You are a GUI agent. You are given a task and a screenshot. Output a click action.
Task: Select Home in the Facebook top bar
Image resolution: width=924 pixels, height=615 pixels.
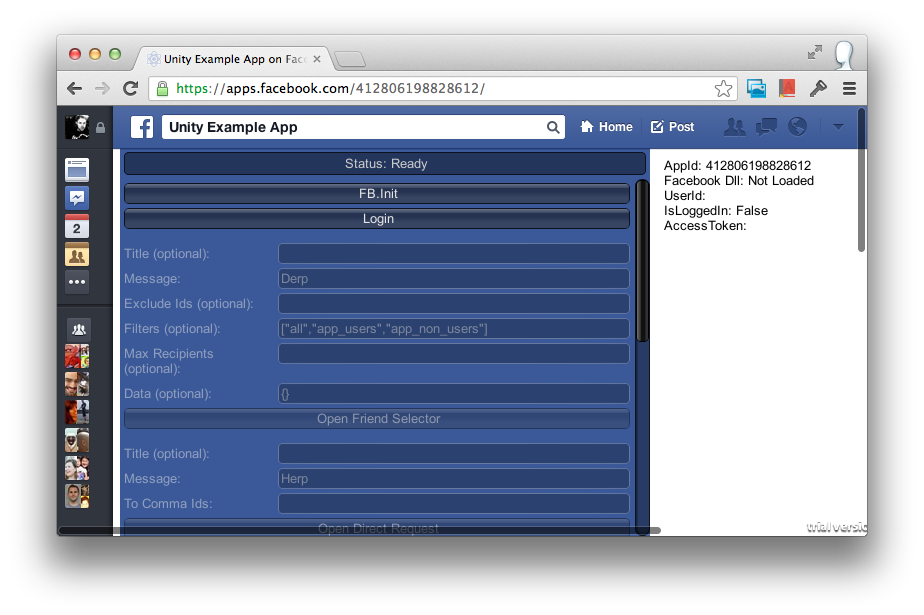(606, 126)
